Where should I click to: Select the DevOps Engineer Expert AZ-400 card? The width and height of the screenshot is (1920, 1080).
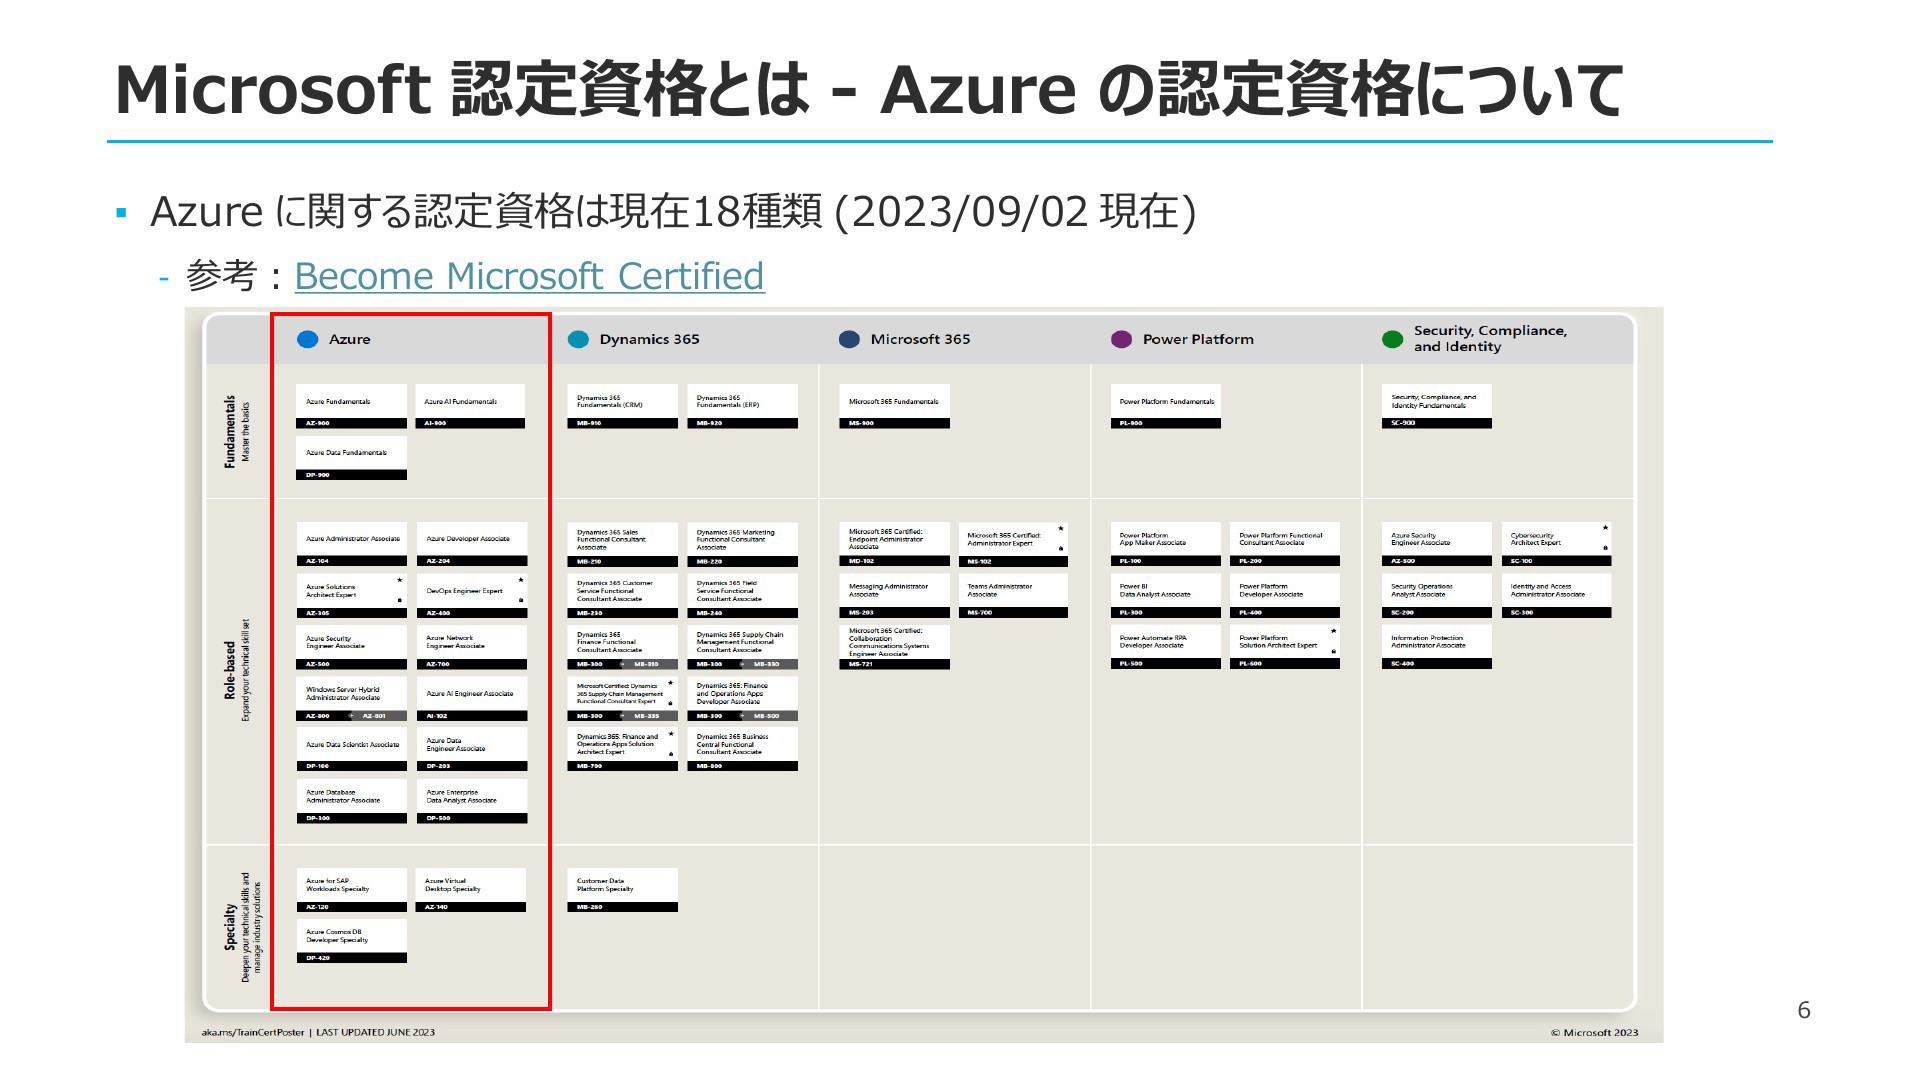(x=472, y=596)
